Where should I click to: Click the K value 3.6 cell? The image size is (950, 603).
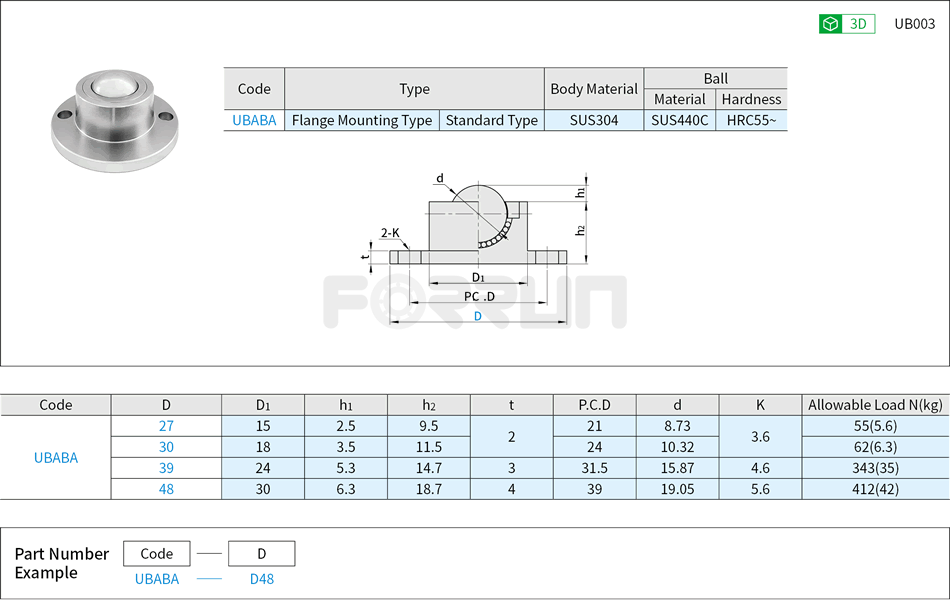point(760,436)
